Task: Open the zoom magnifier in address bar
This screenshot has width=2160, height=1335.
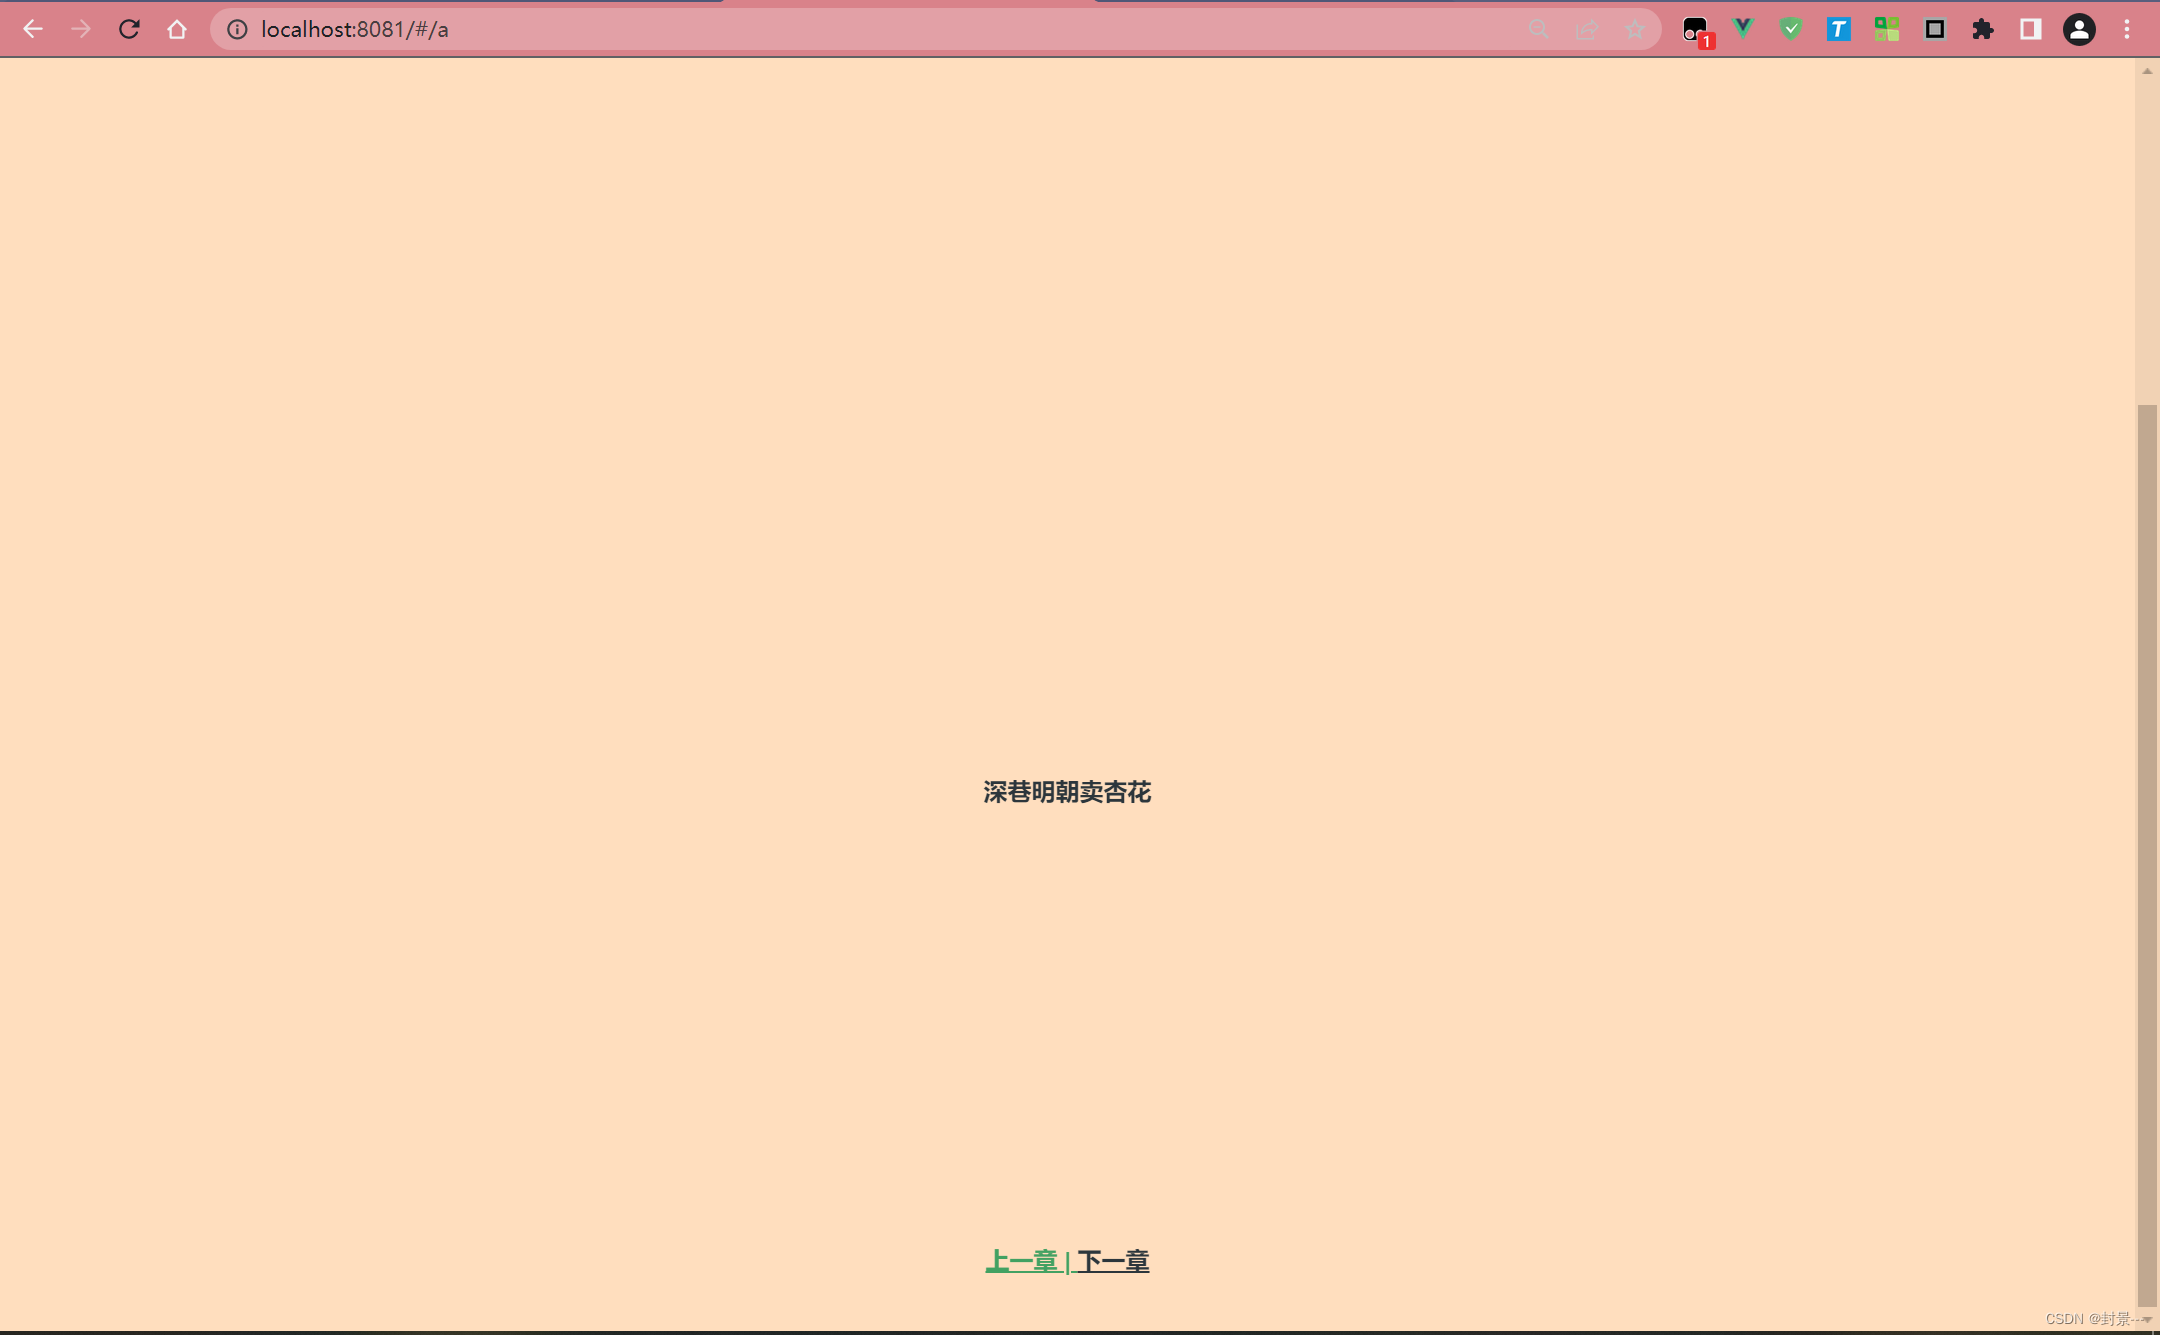Action: pos(1539,29)
